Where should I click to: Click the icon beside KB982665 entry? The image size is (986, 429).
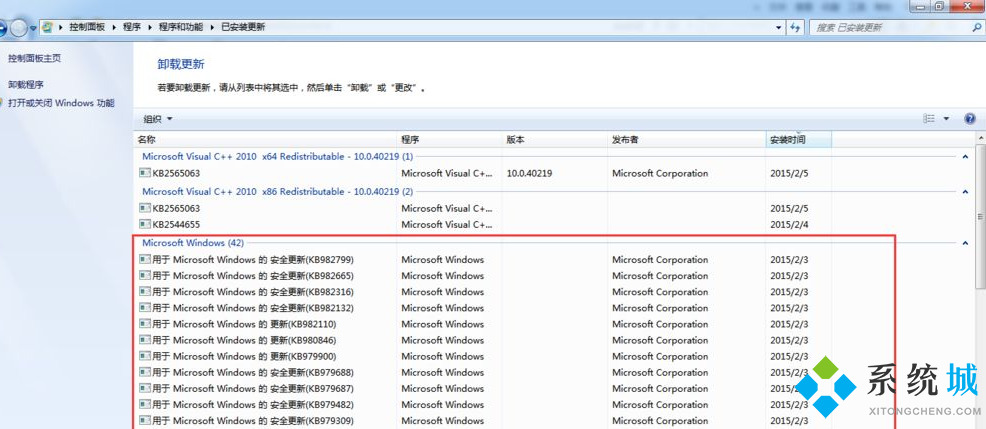point(145,275)
